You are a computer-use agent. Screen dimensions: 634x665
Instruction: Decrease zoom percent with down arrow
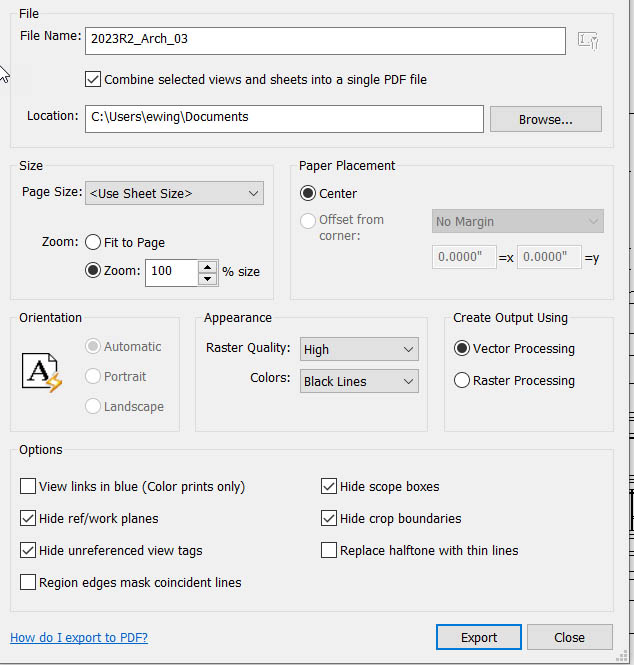(x=207, y=279)
